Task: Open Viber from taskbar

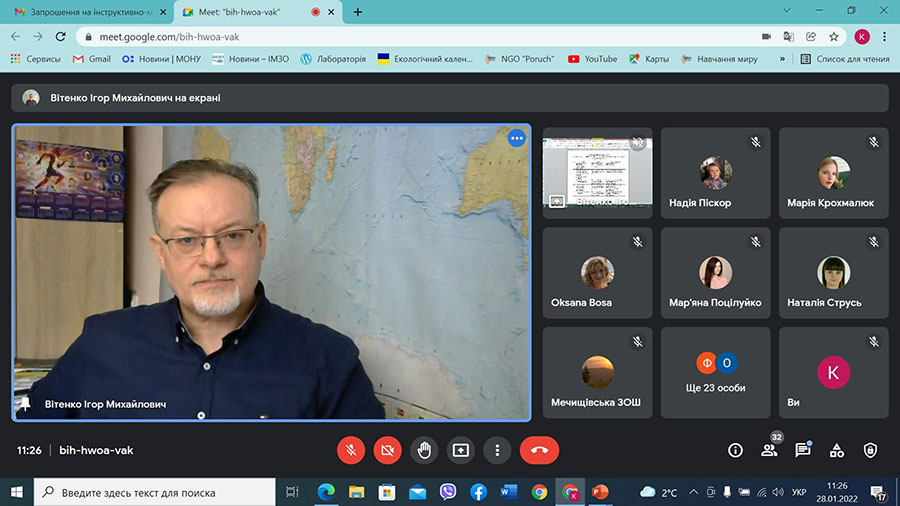Action: [448, 492]
